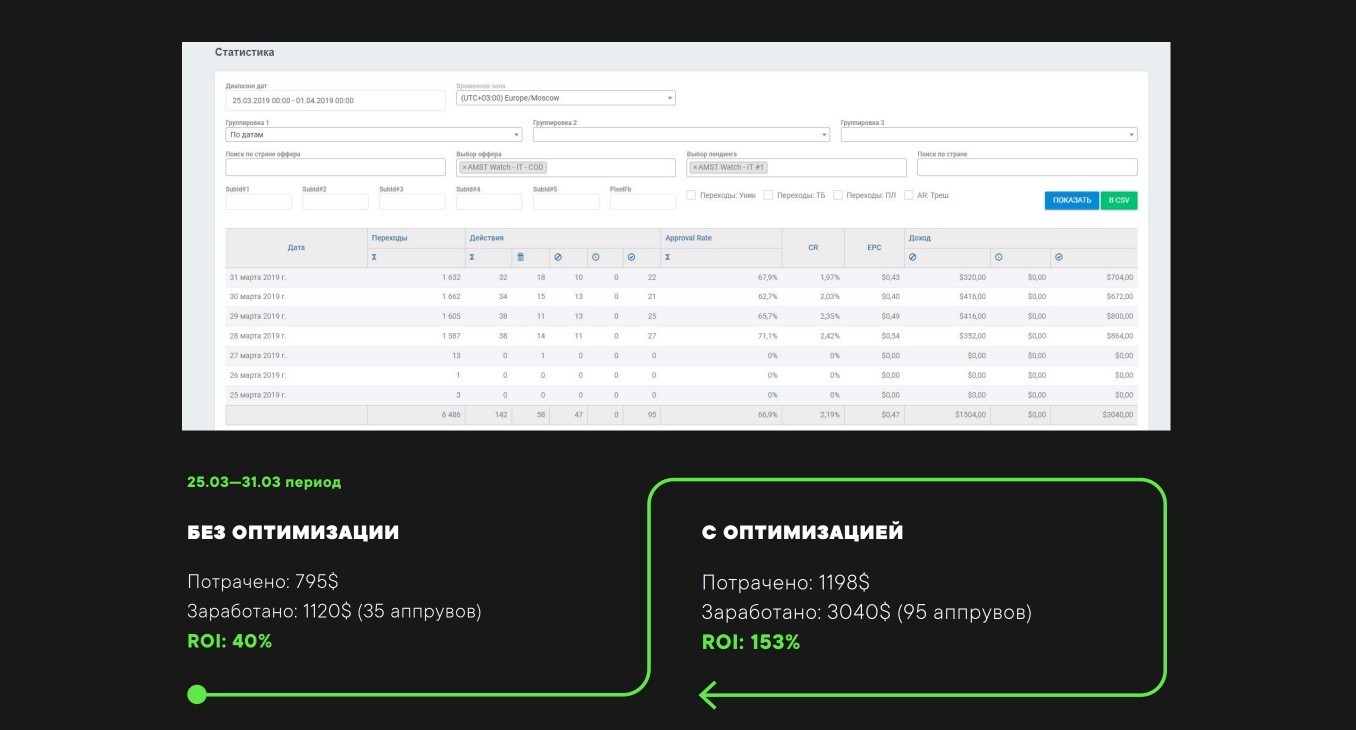
Task: Click the Действия sigma total icon
Action: click(x=472, y=257)
